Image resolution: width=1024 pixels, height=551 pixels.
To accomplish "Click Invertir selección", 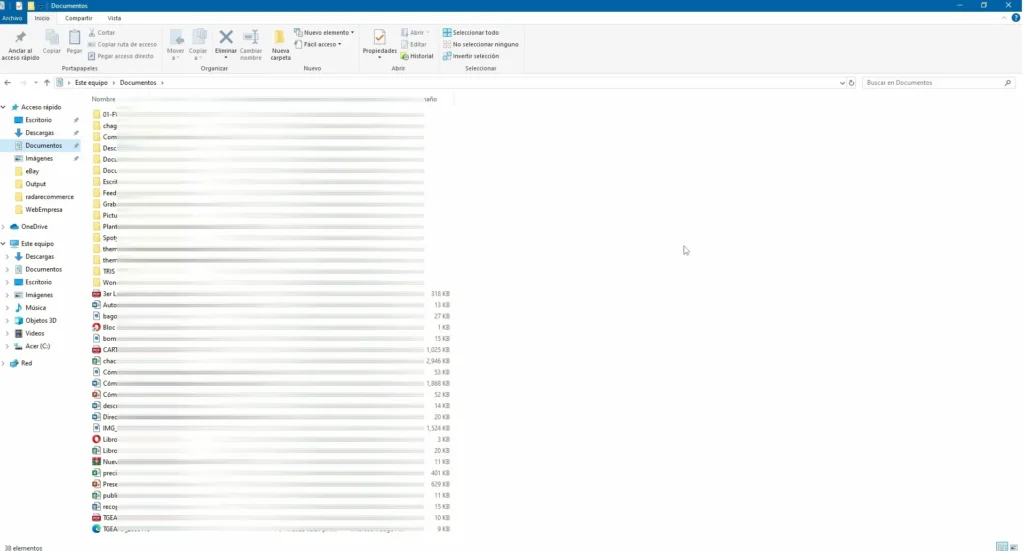I will point(471,56).
